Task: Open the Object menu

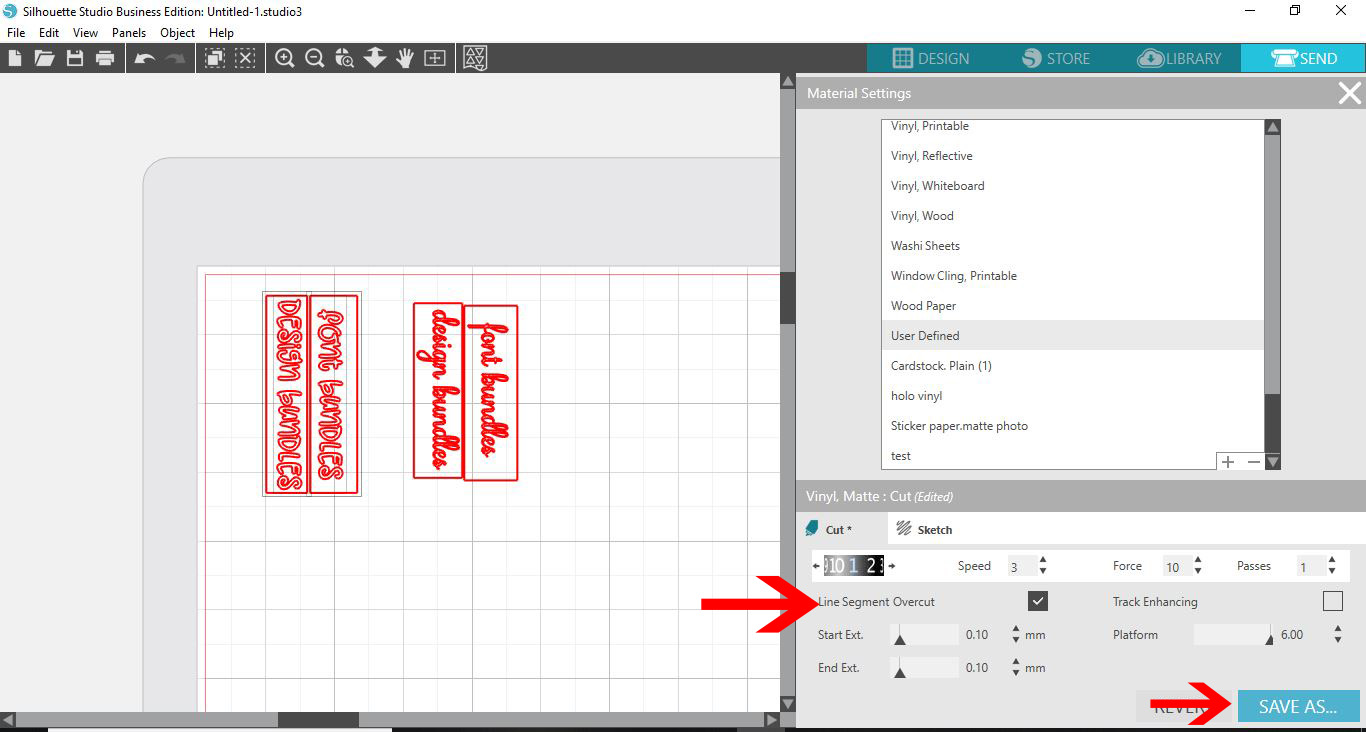Action: pyautogui.click(x=178, y=33)
